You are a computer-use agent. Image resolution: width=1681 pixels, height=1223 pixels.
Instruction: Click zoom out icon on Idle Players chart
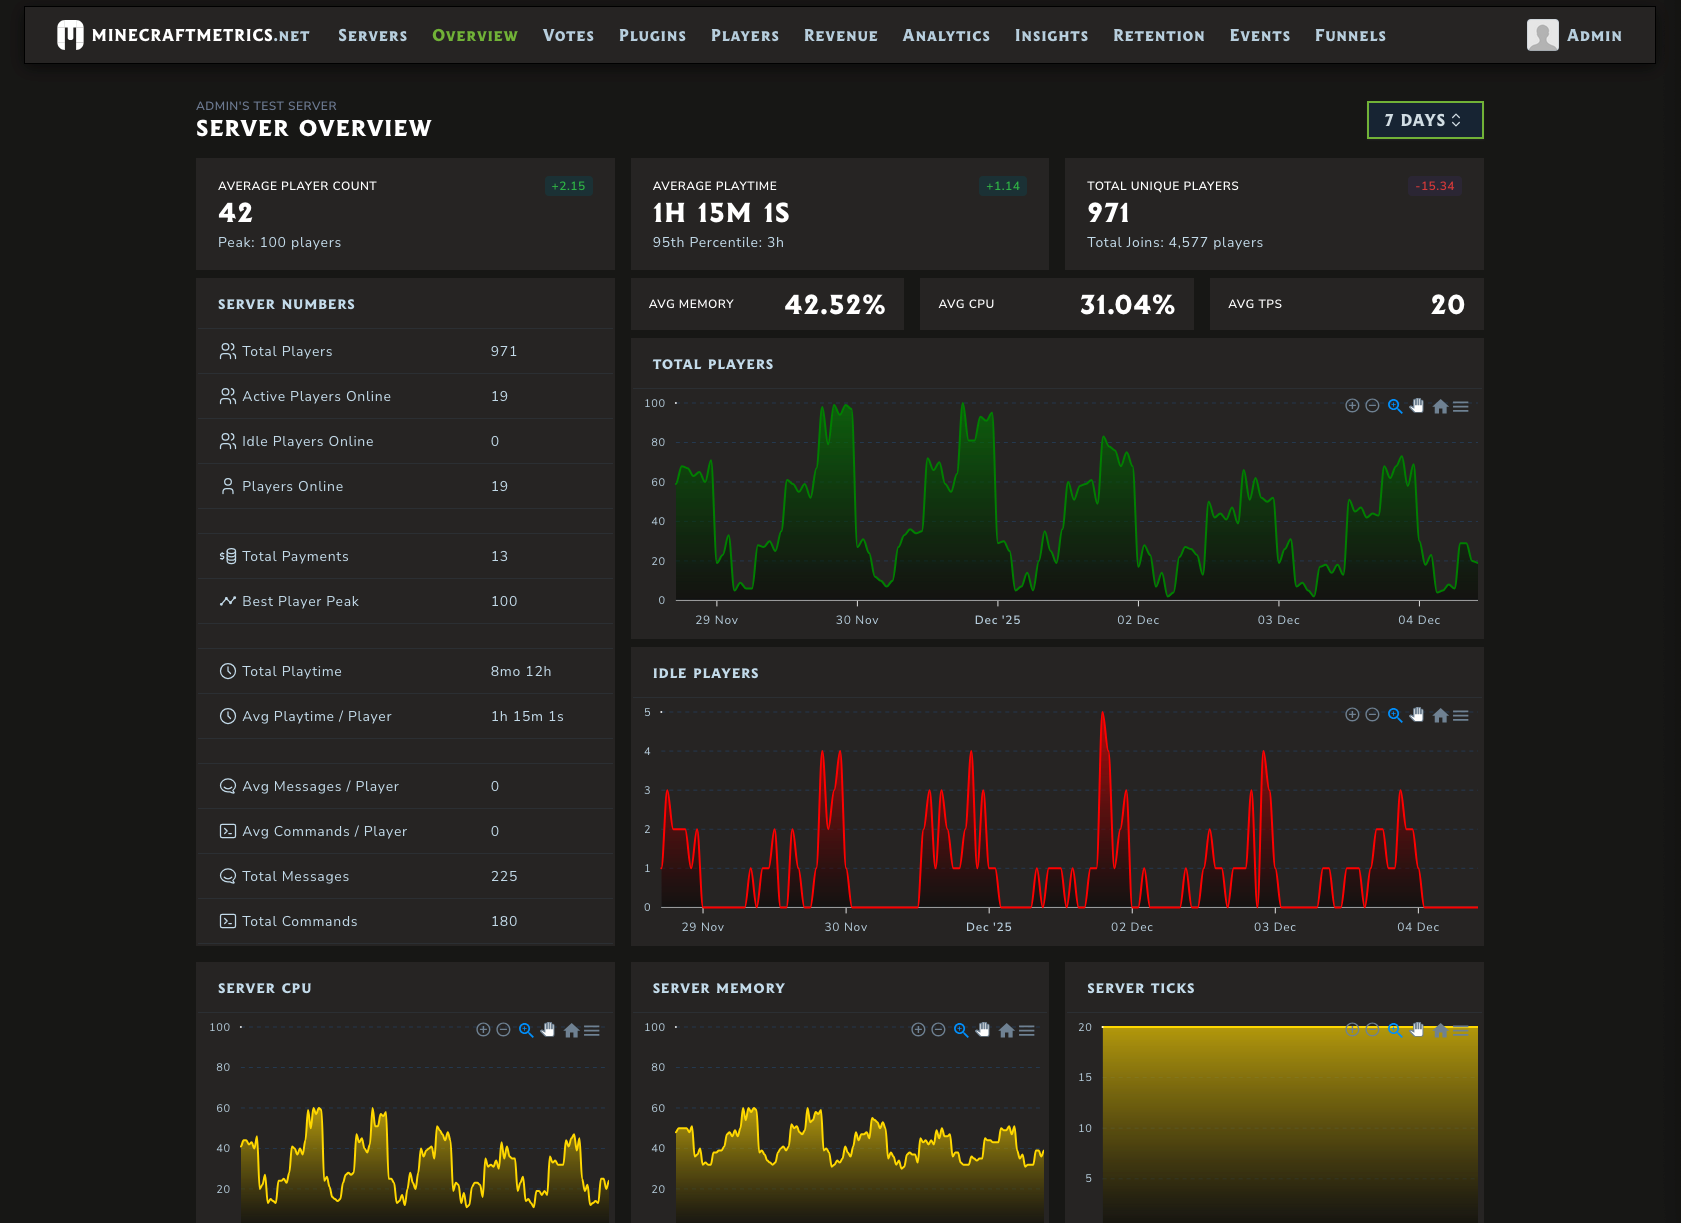[x=1372, y=715]
